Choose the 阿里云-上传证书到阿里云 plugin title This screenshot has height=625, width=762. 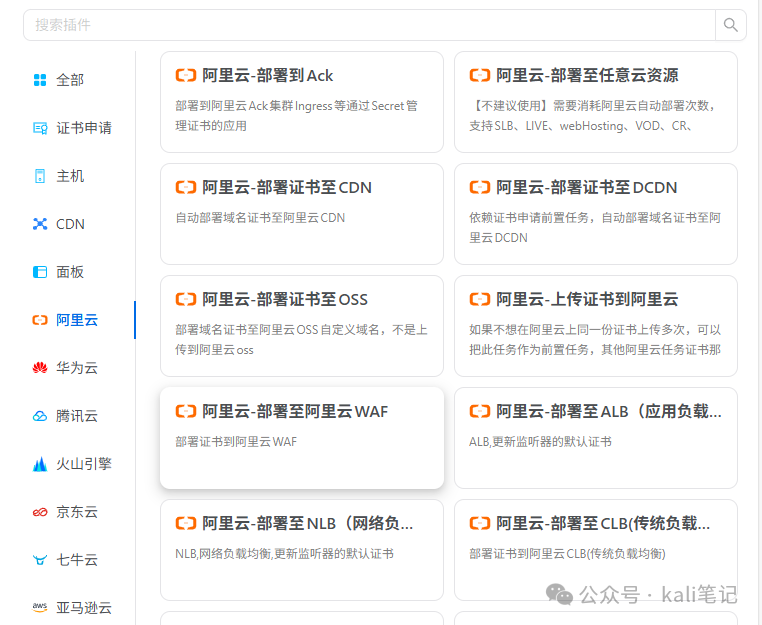click(587, 299)
